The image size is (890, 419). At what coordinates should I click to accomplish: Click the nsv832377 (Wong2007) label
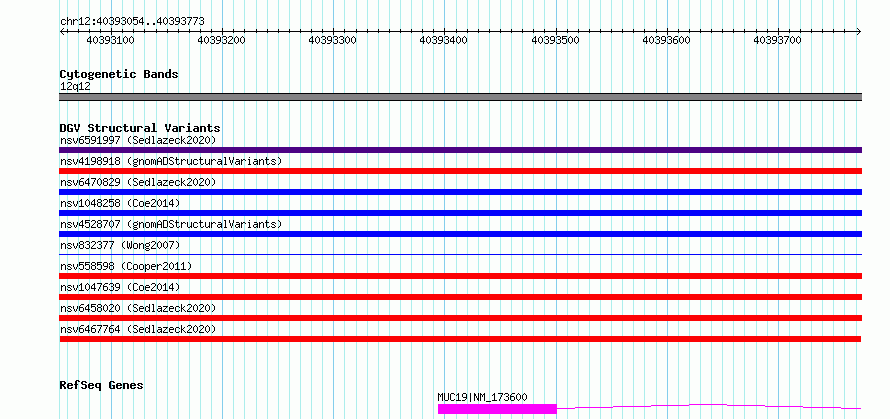point(120,245)
